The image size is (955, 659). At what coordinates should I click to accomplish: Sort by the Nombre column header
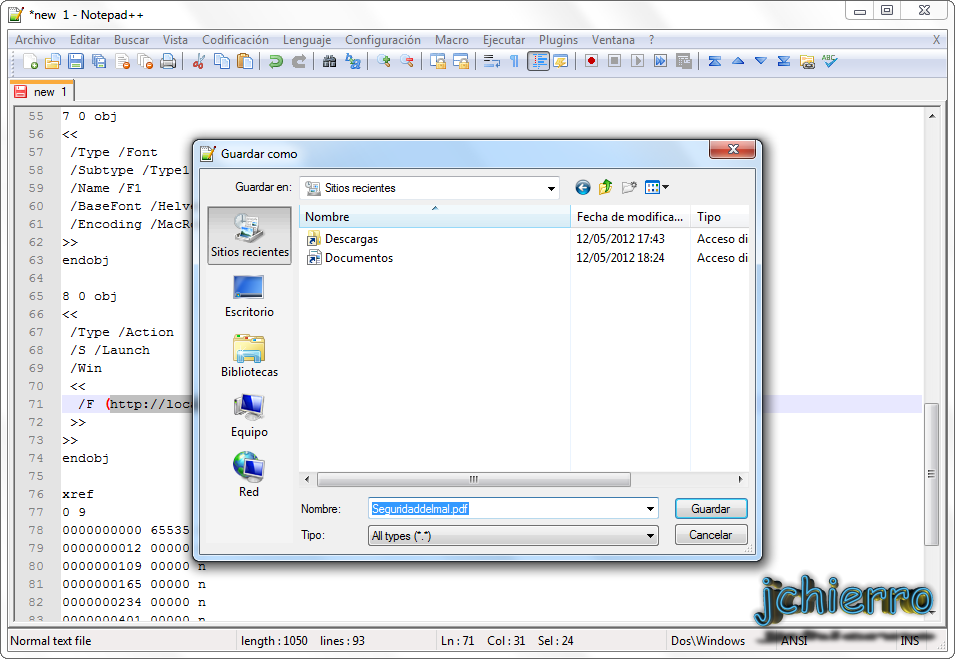click(x=434, y=217)
